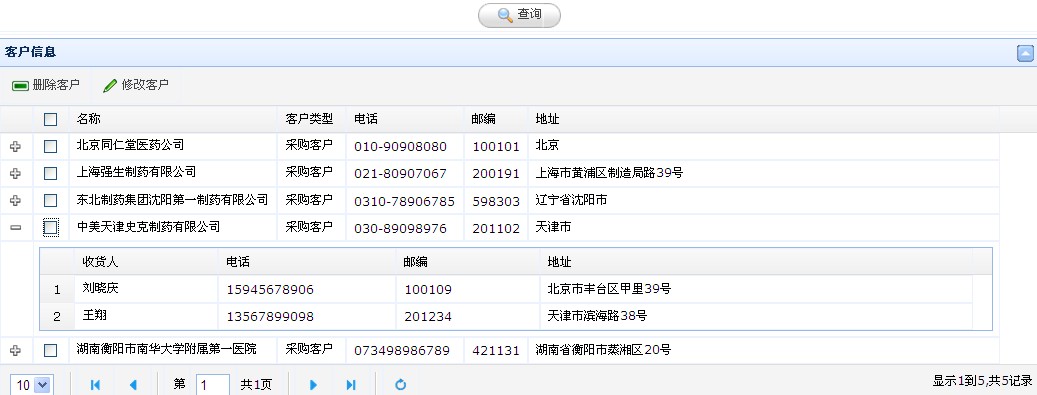Click address 天津市滨海路38号
The width and height of the screenshot is (1037, 395).
click(597, 316)
